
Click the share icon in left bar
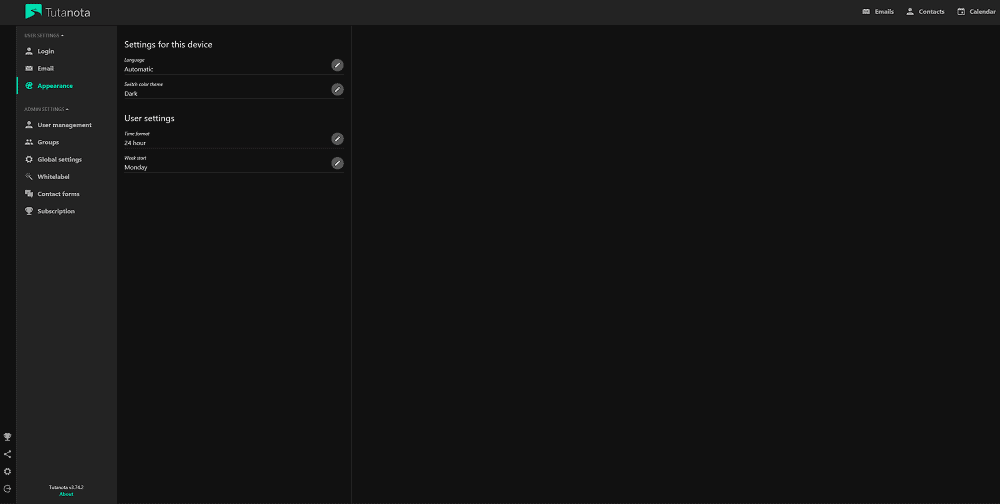coord(8,454)
